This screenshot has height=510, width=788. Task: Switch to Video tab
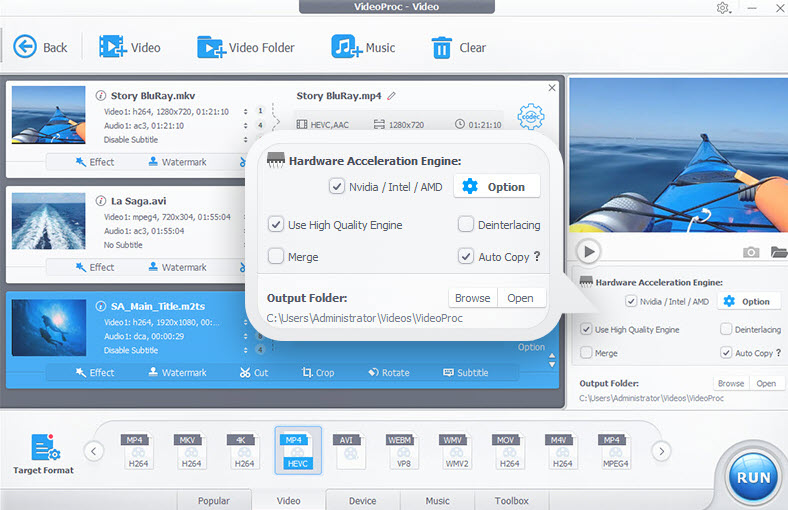coord(288,500)
